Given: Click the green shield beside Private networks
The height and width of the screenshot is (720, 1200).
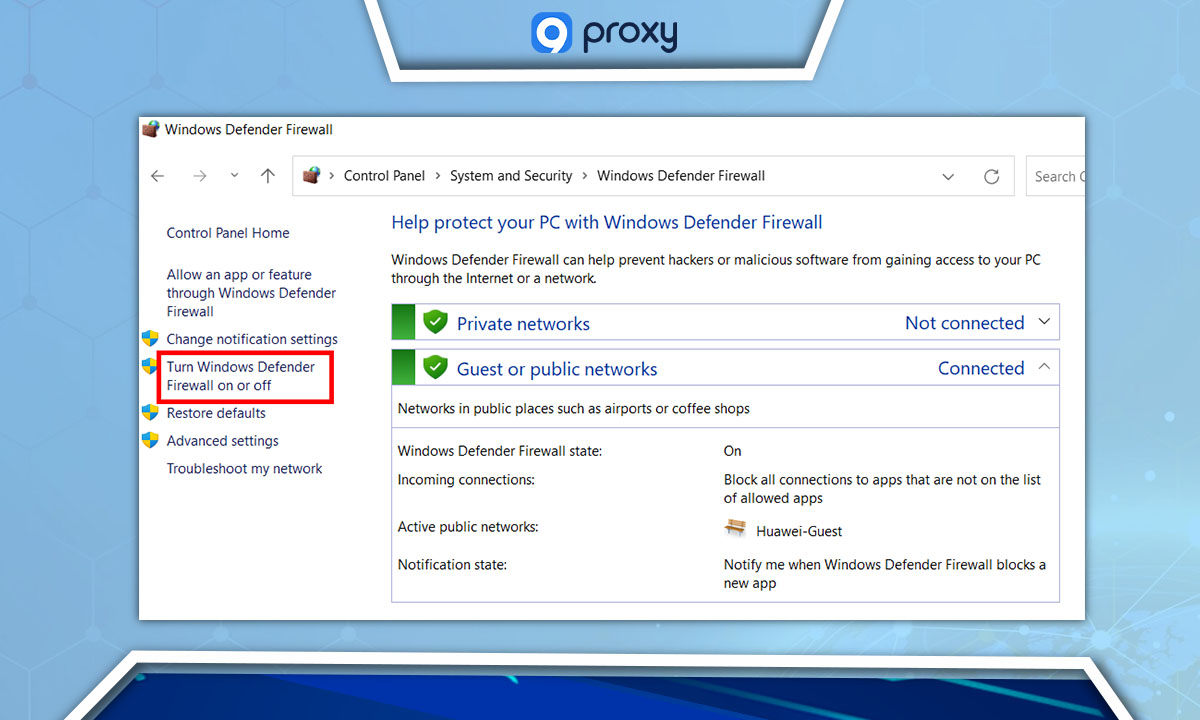Looking at the screenshot, I should pos(435,322).
